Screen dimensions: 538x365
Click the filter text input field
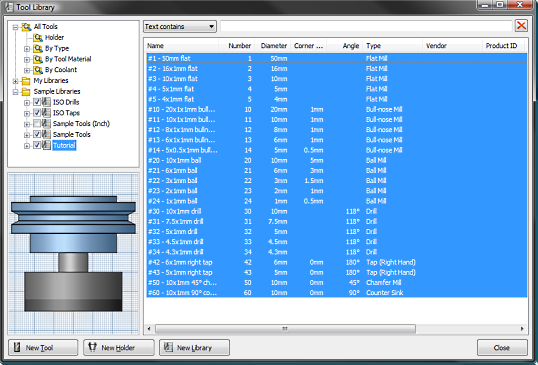point(366,26)
